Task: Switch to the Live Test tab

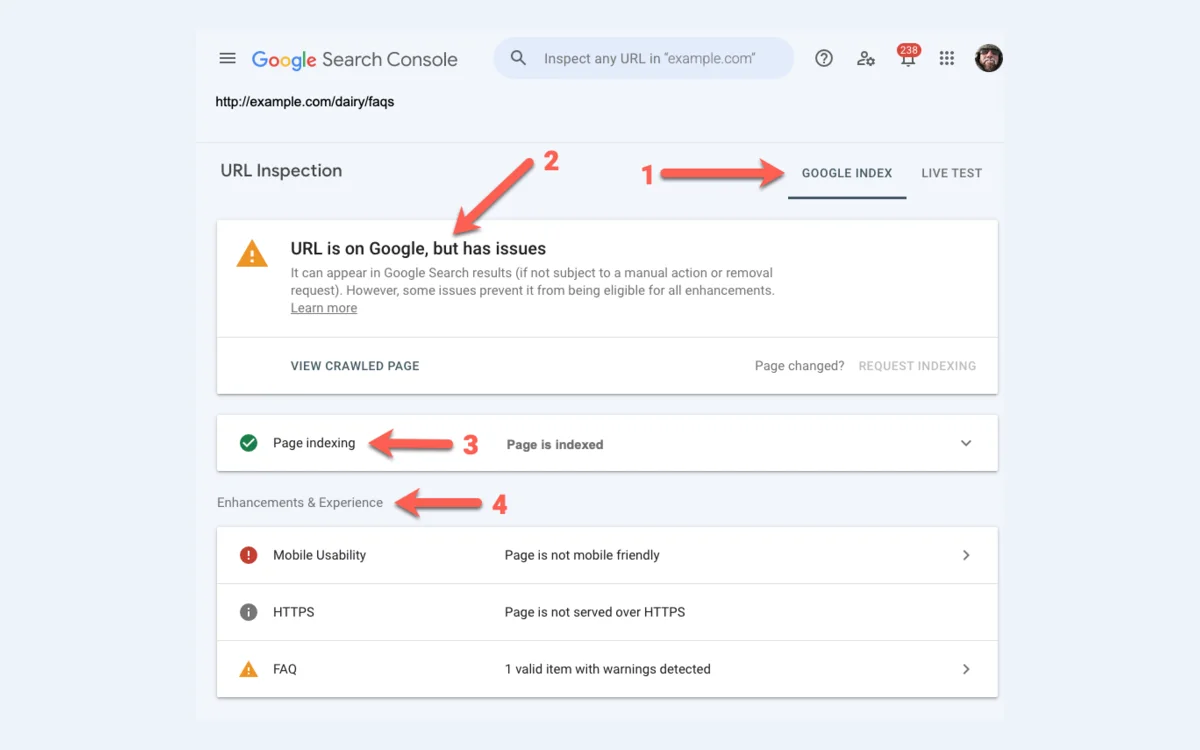Action: click(951, 173)
